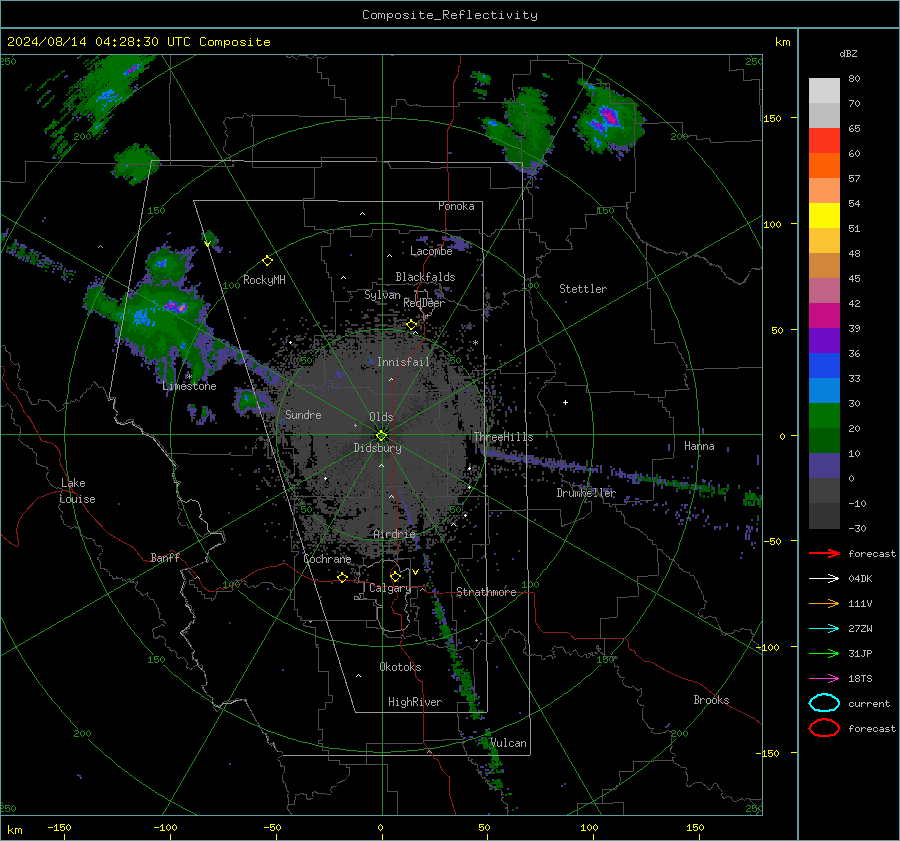Click the yellow diamond marker above Calgary label
This screenshot has width=900, height=841.
tap(395, 576)
